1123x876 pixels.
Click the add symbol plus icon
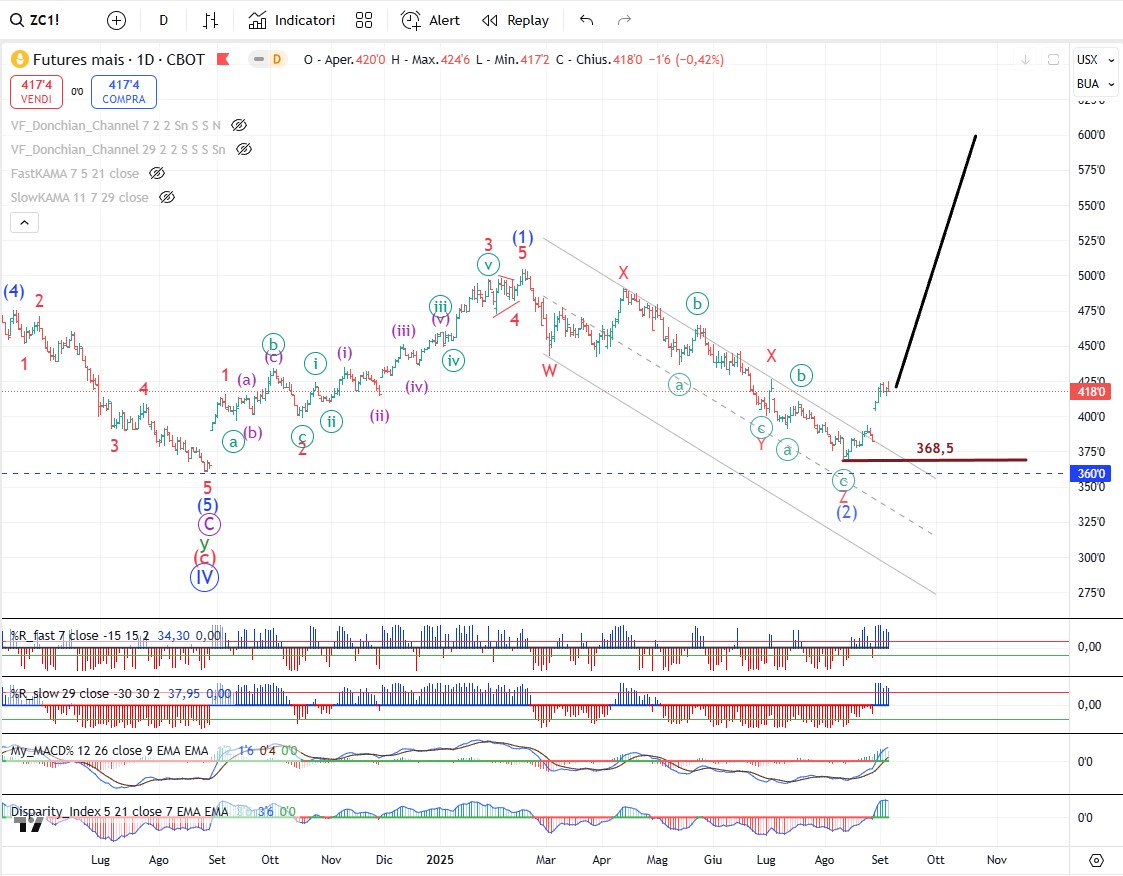click(117, 20)
